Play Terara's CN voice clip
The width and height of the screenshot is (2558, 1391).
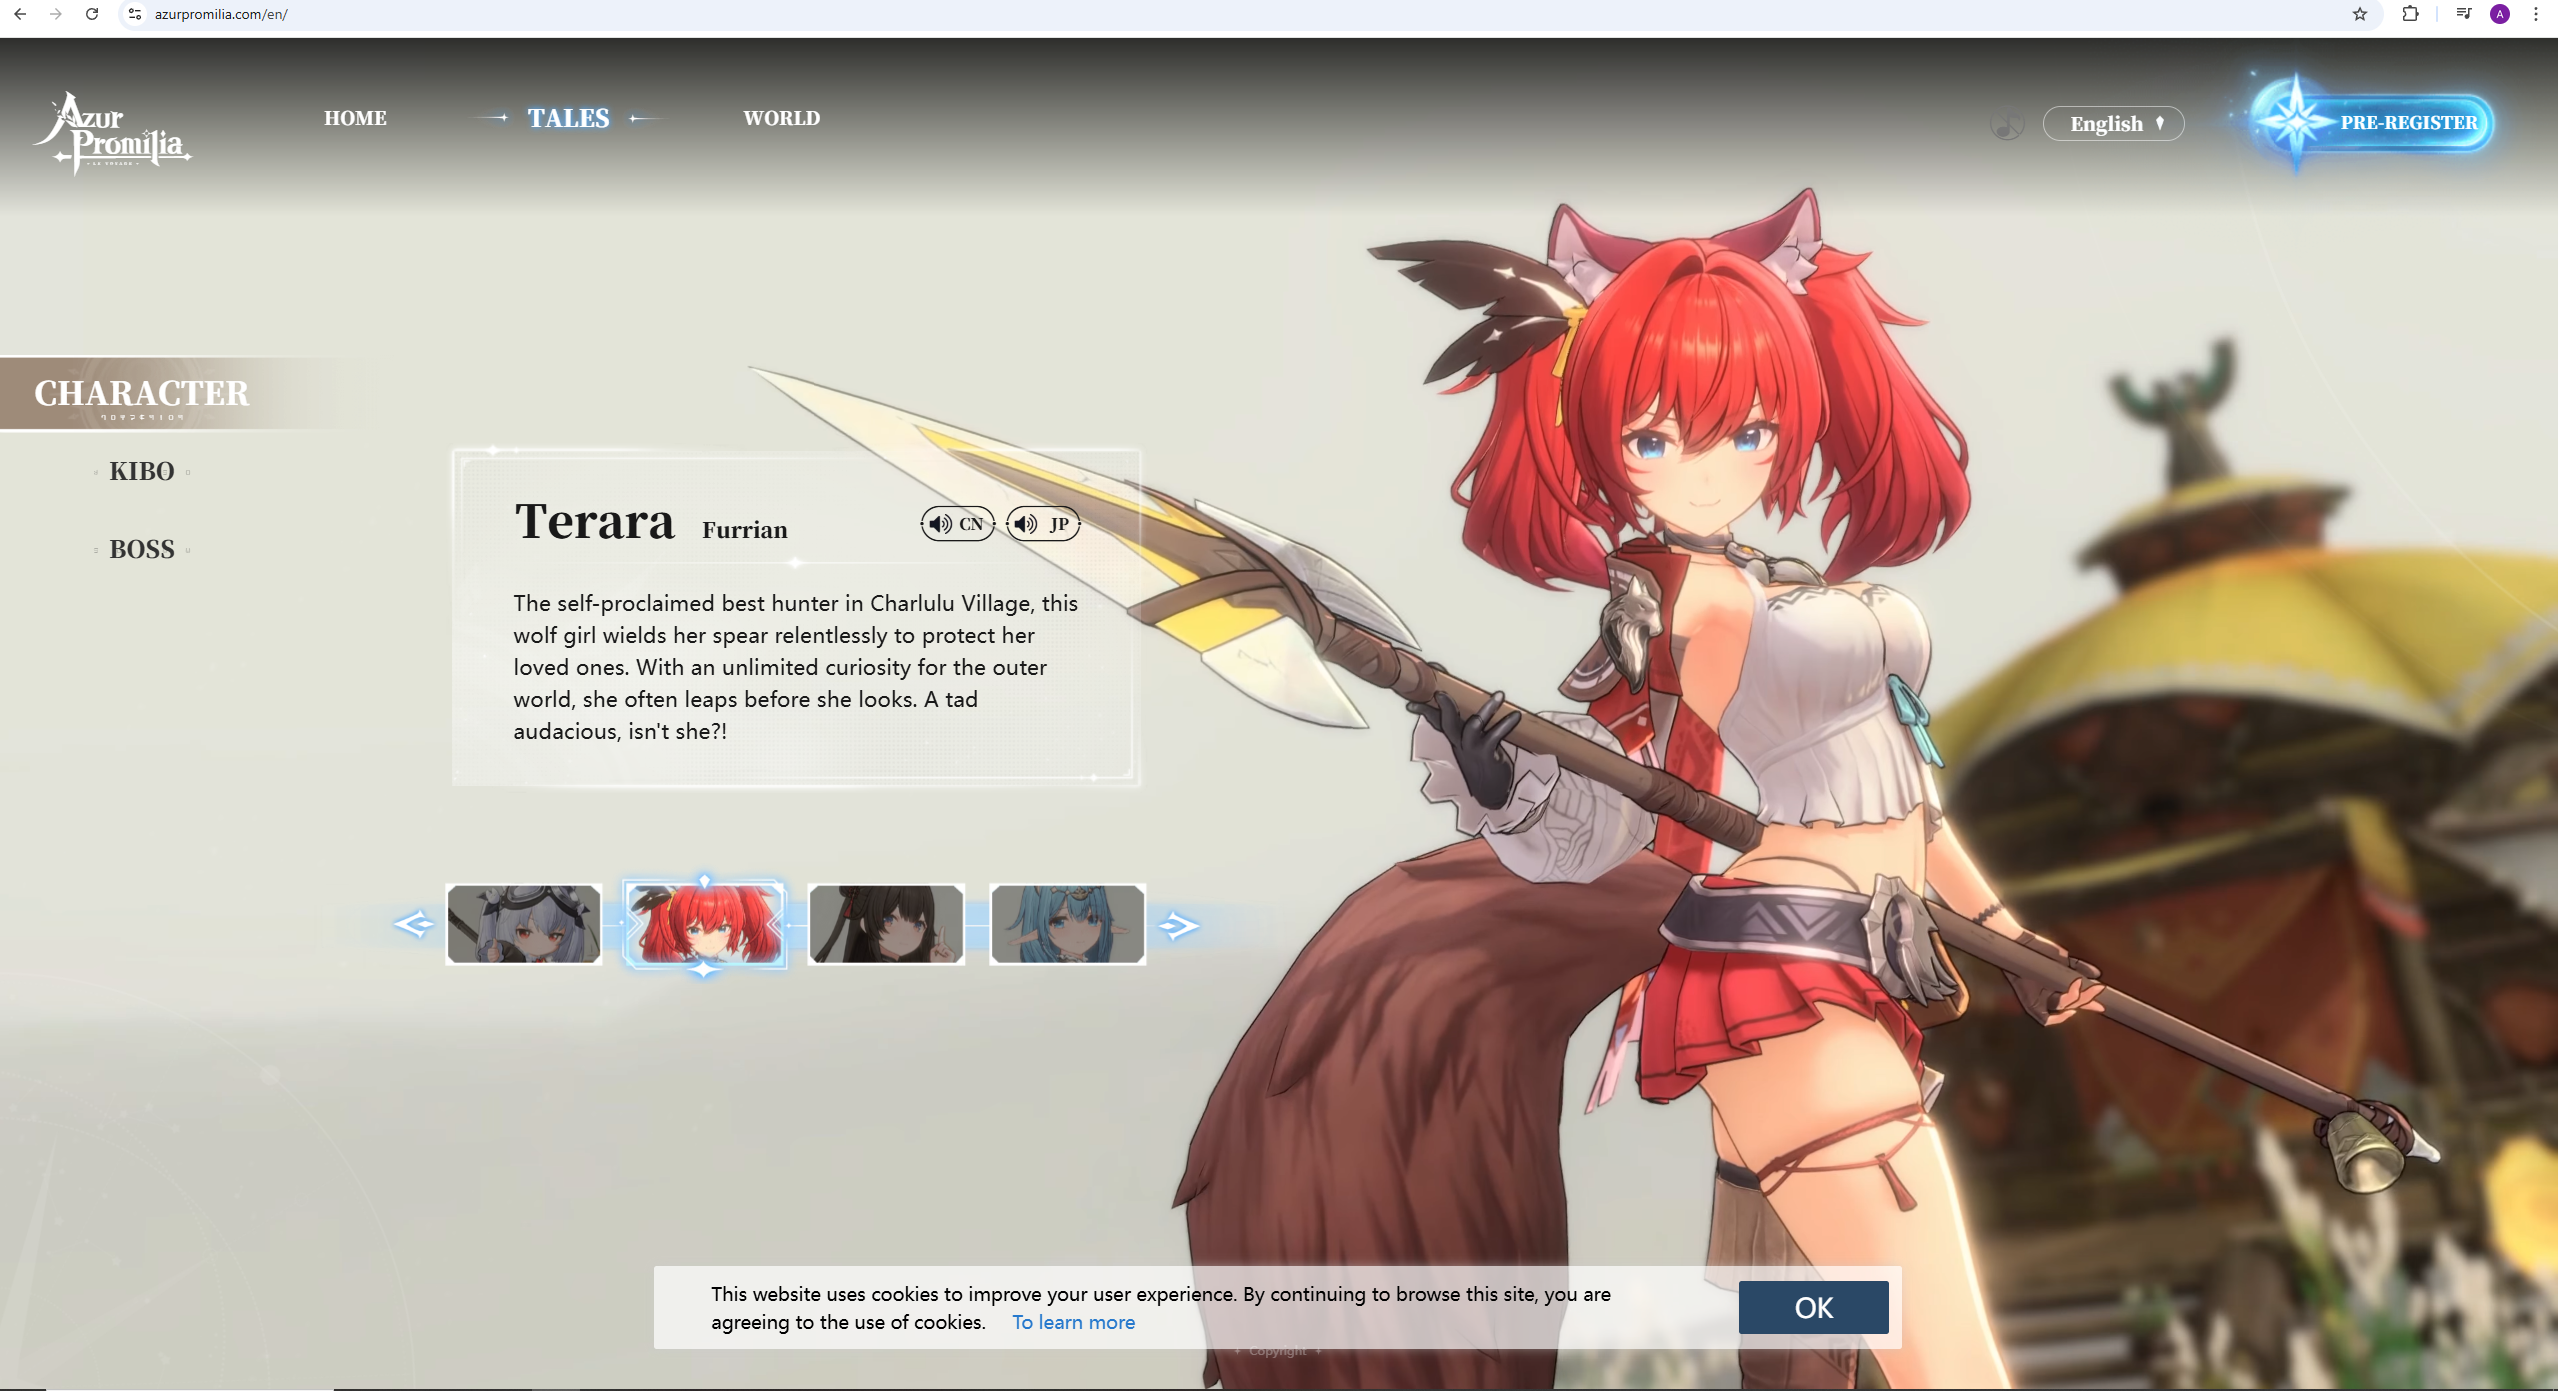(956, 524)
